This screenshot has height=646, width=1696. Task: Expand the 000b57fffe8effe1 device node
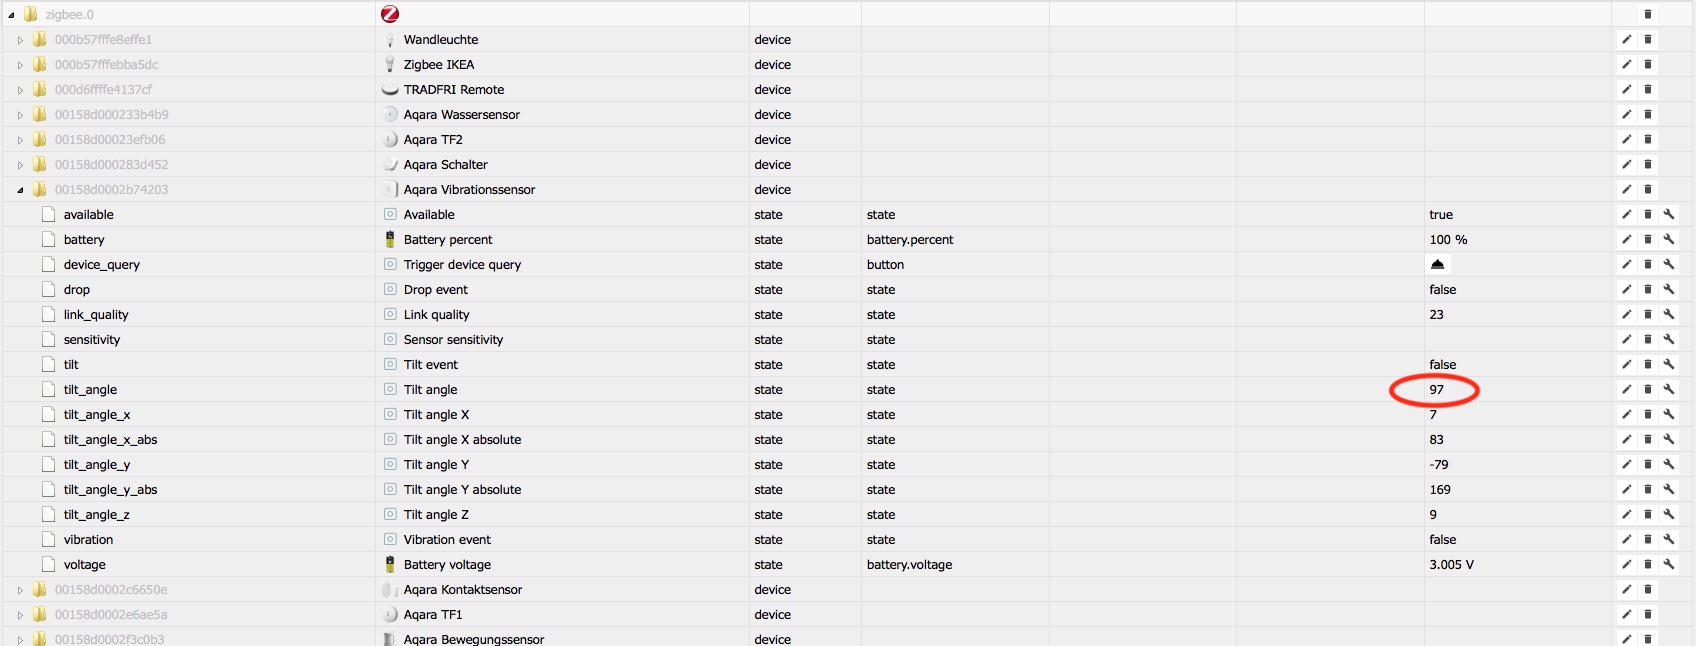pos(20,40)
